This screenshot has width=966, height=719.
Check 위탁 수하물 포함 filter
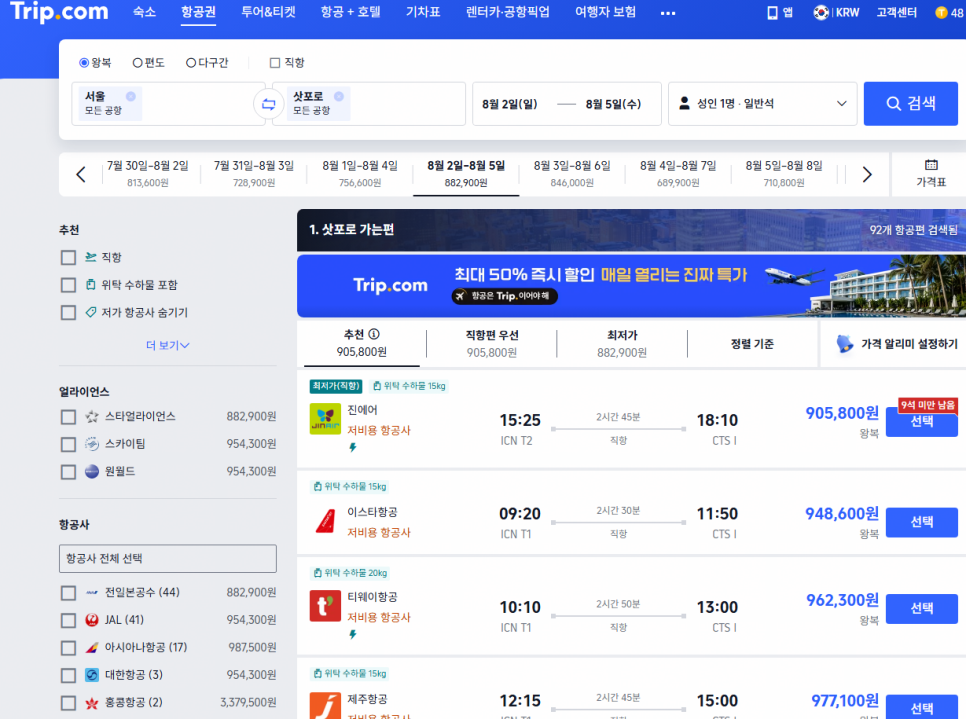coord(68,285)
